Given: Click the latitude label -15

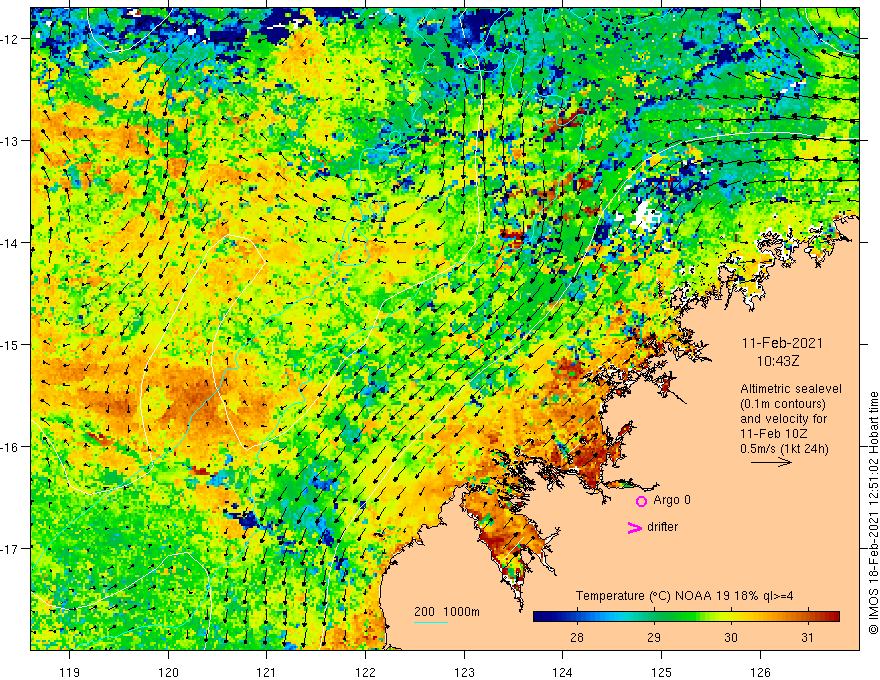Looking at the screenshot, I should click(x=11, y=344).
